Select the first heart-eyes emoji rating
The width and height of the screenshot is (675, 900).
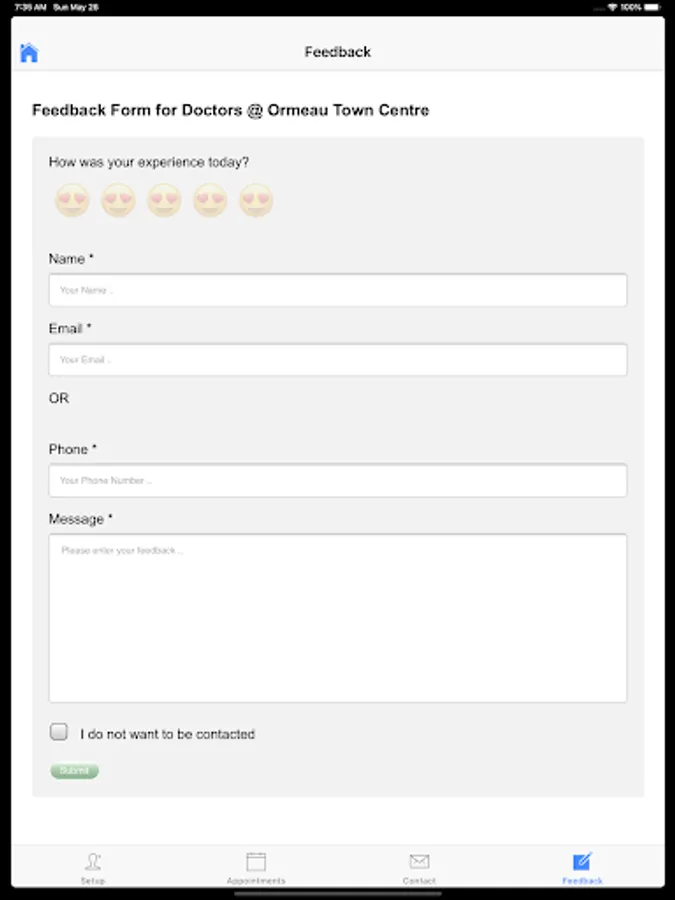[72, 201]
